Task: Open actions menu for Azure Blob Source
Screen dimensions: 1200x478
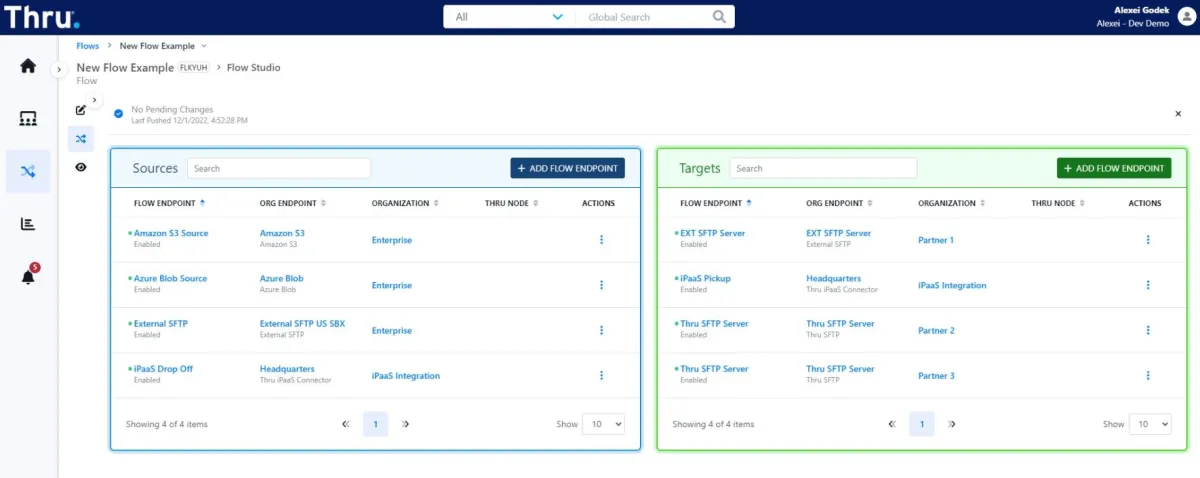Action: click(601, 285)
